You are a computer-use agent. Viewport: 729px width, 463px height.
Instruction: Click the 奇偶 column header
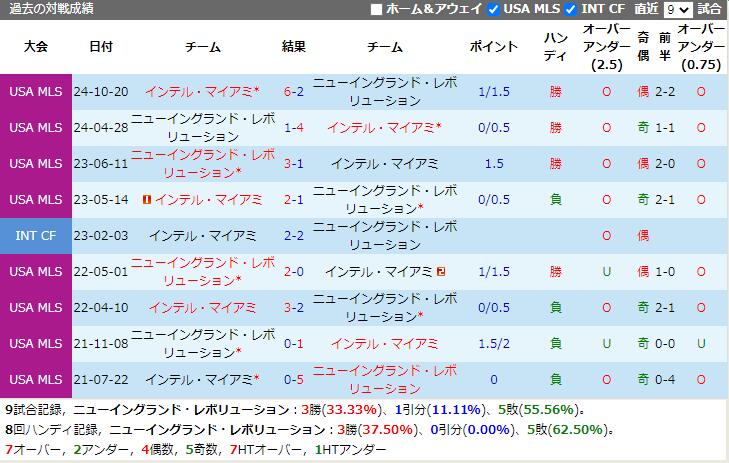coord(643,46)
